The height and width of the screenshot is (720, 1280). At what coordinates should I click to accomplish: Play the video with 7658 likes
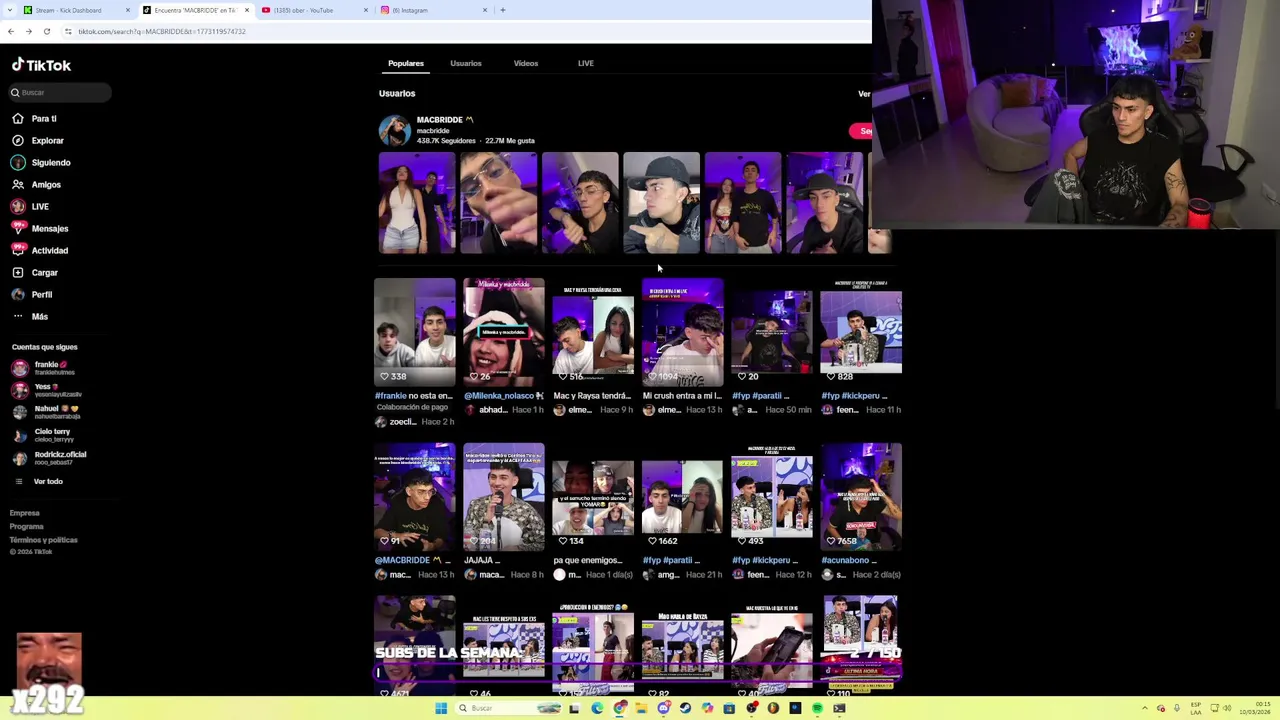[861, 497]
